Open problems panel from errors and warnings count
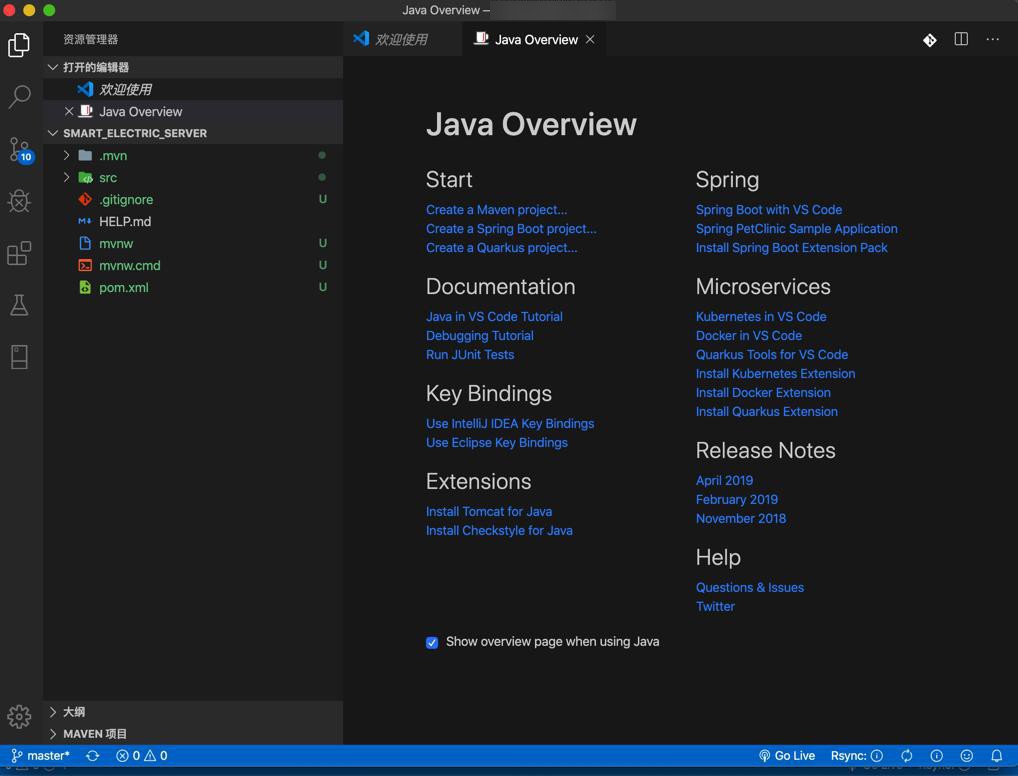This screenshot has height=776, width=1018. [142, 755]
